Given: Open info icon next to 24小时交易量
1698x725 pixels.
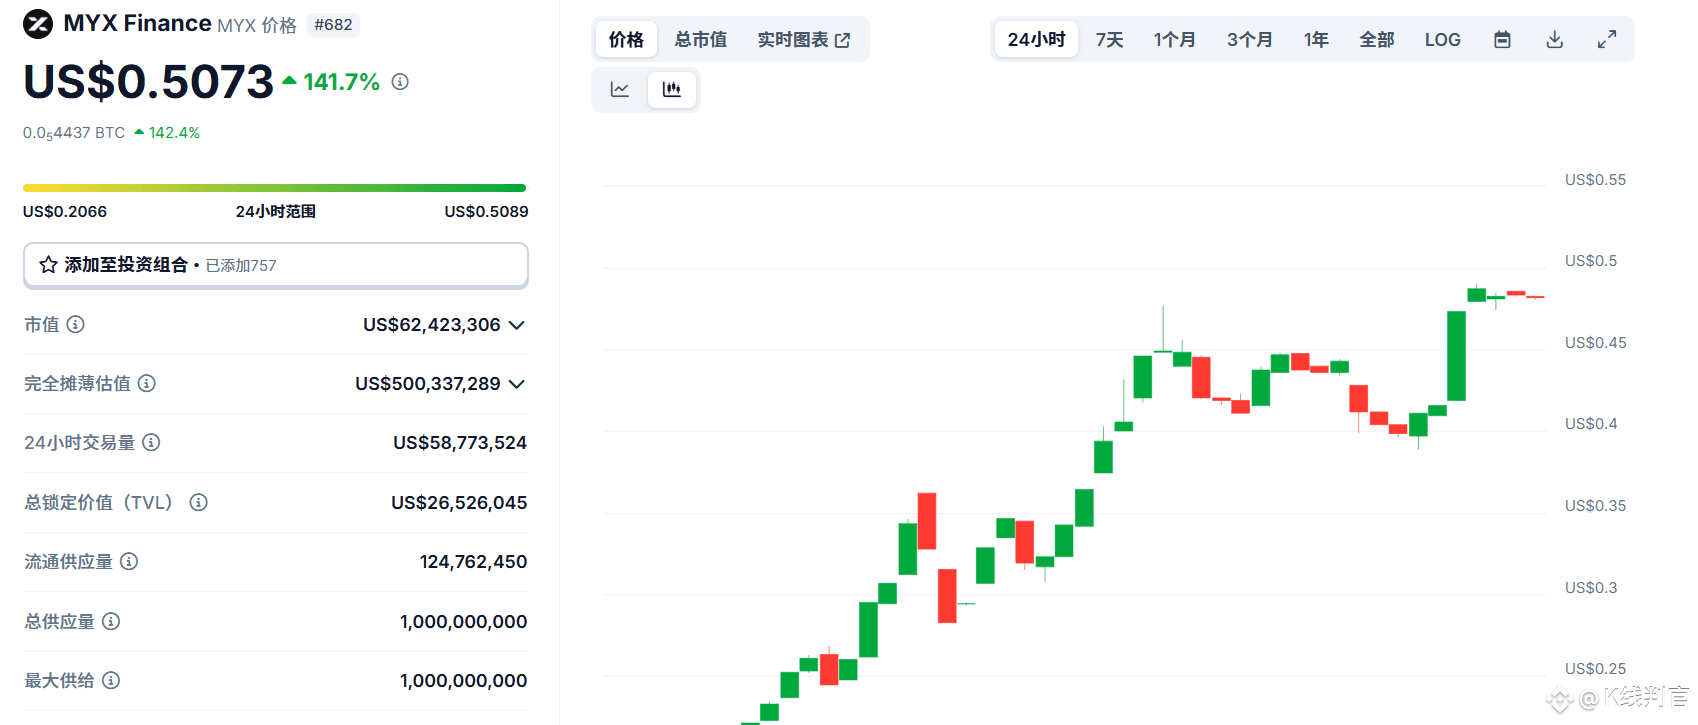Looking at the screenshot, I should 151,442.
